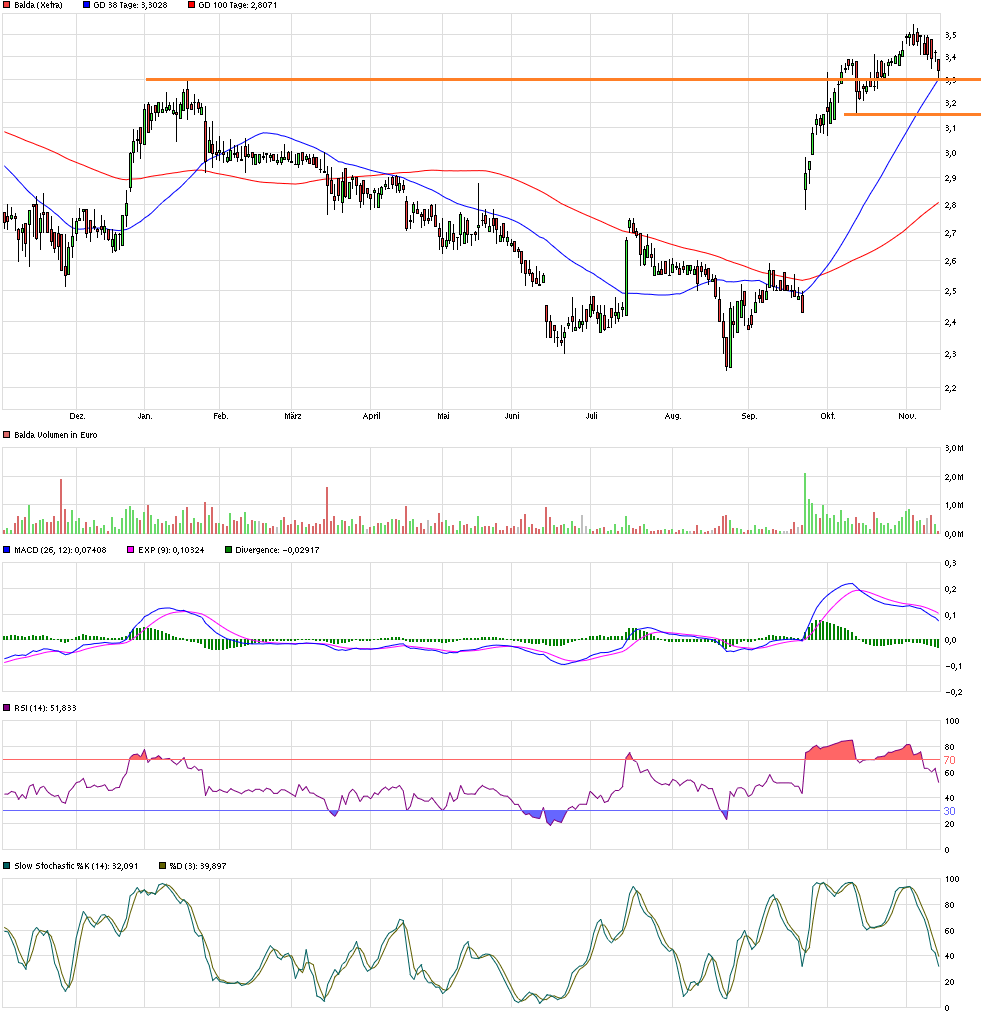
Task: Click the 'EXP (9): 0,10324' label
Action: [x=171, y=550]
